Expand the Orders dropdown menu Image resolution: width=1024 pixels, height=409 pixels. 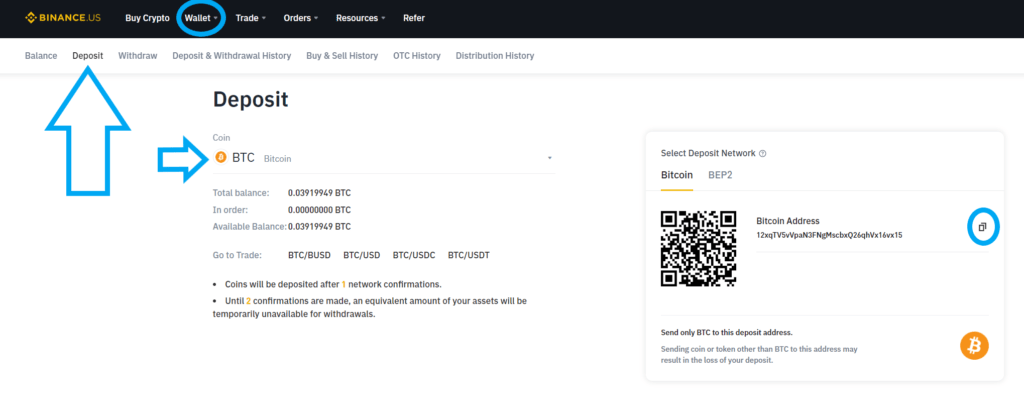(x=301, y=18)
